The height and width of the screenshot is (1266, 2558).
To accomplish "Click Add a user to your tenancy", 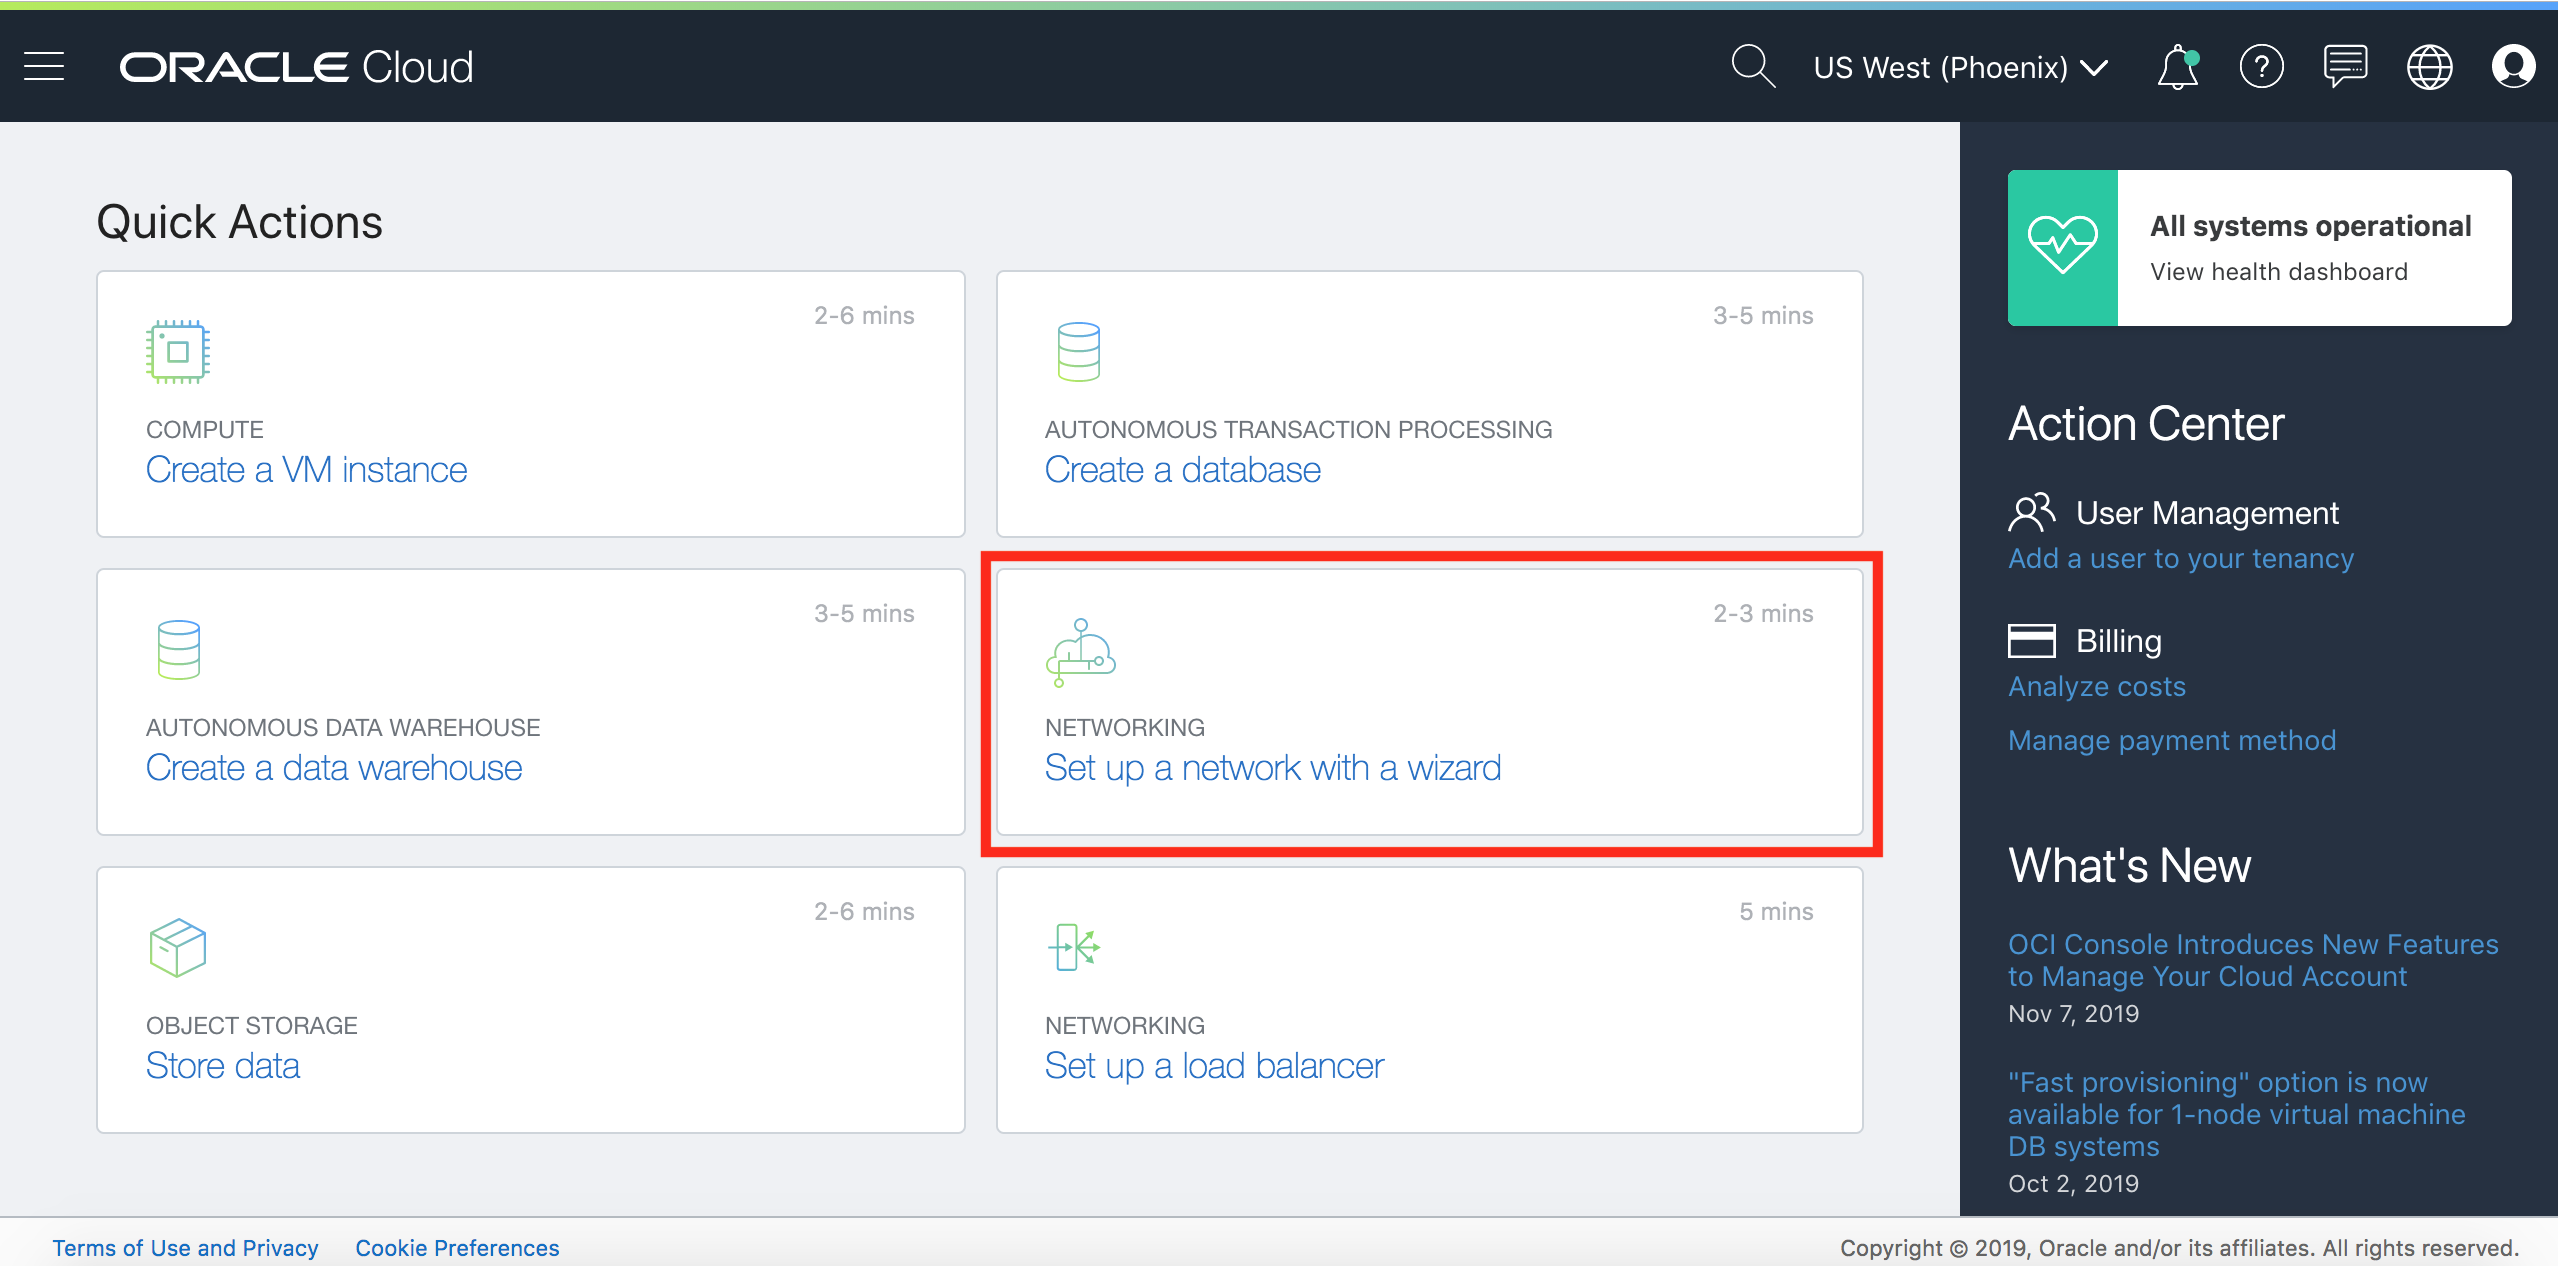I will [x=2180, y=558].
